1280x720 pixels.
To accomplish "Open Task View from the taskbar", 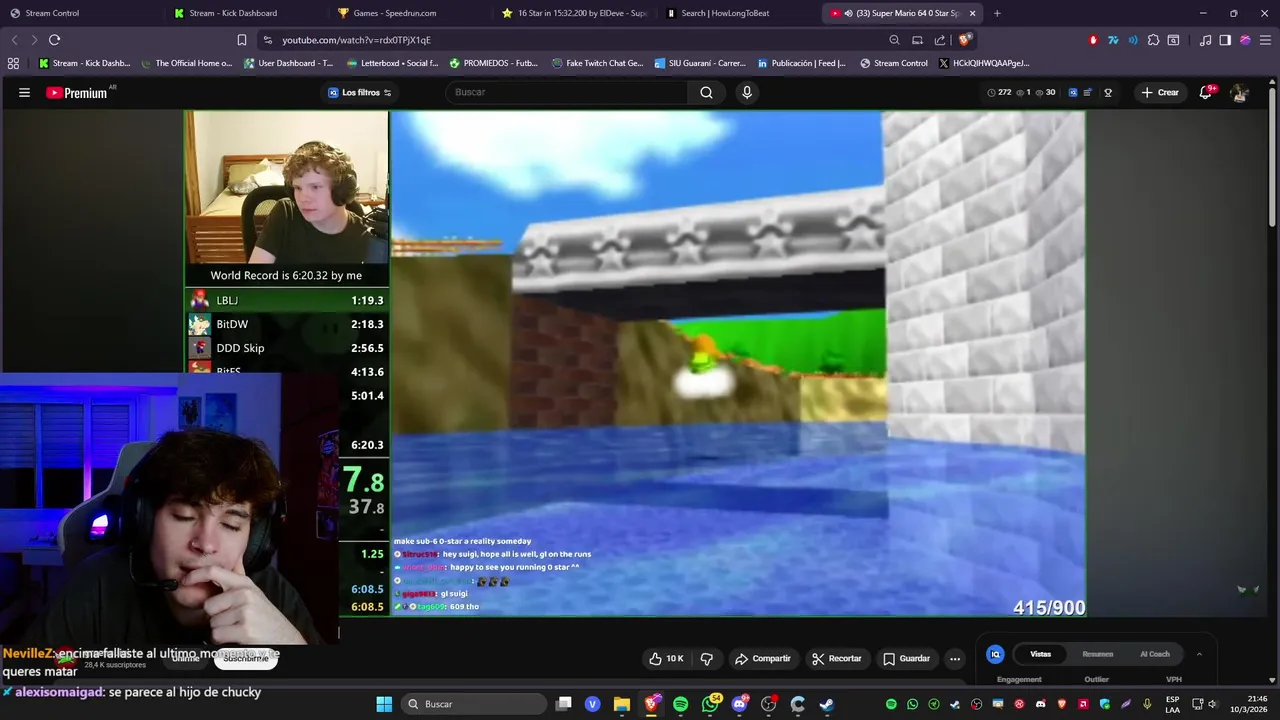I will click(564, 704).
